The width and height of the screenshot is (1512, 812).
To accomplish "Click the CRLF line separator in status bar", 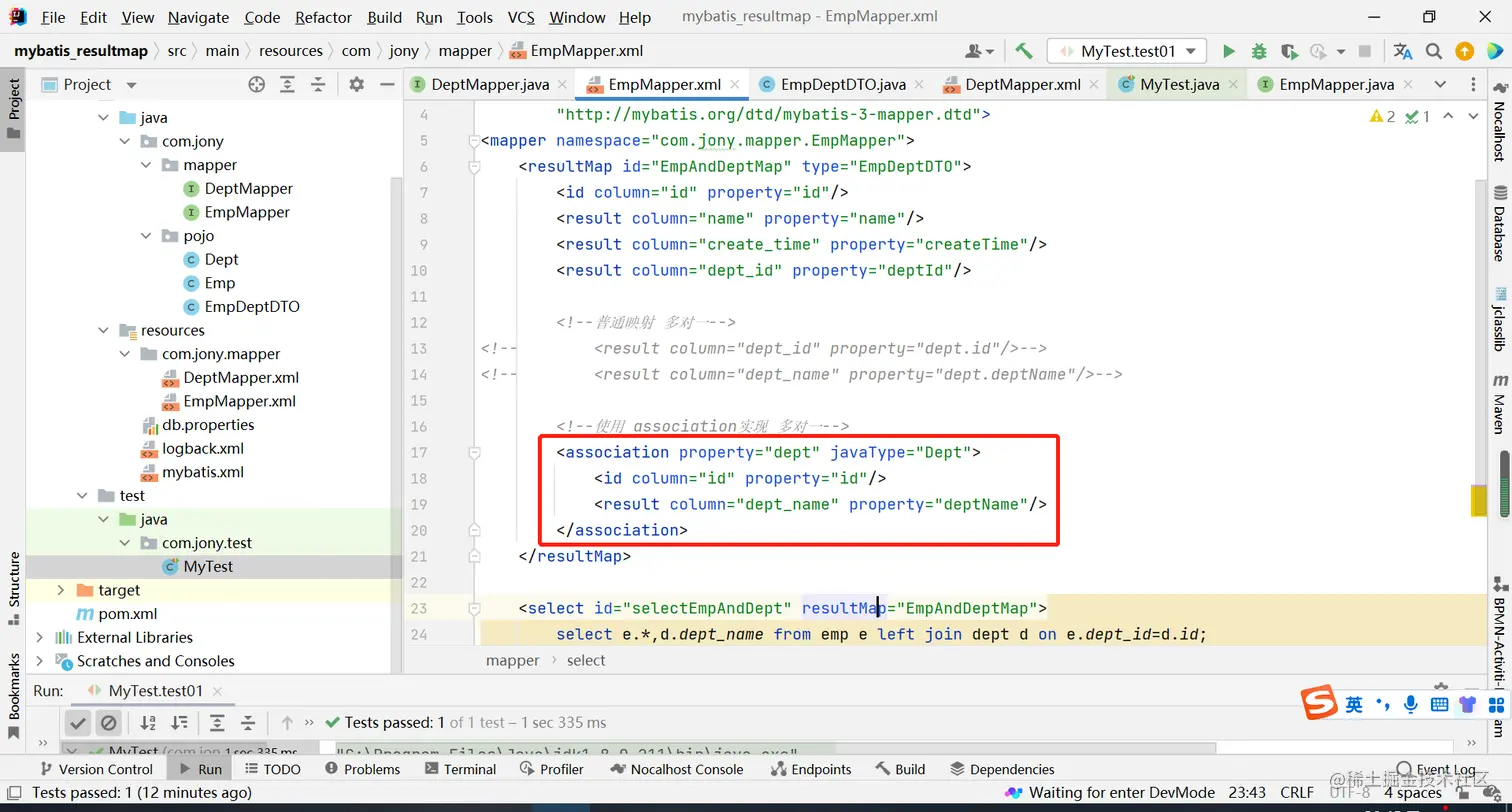I will click(x=1298, y=793).
